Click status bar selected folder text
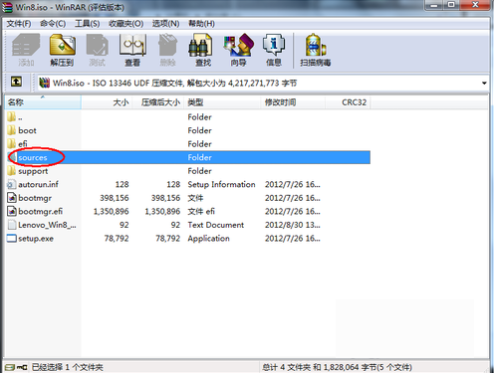 click(x=67, y=367)
